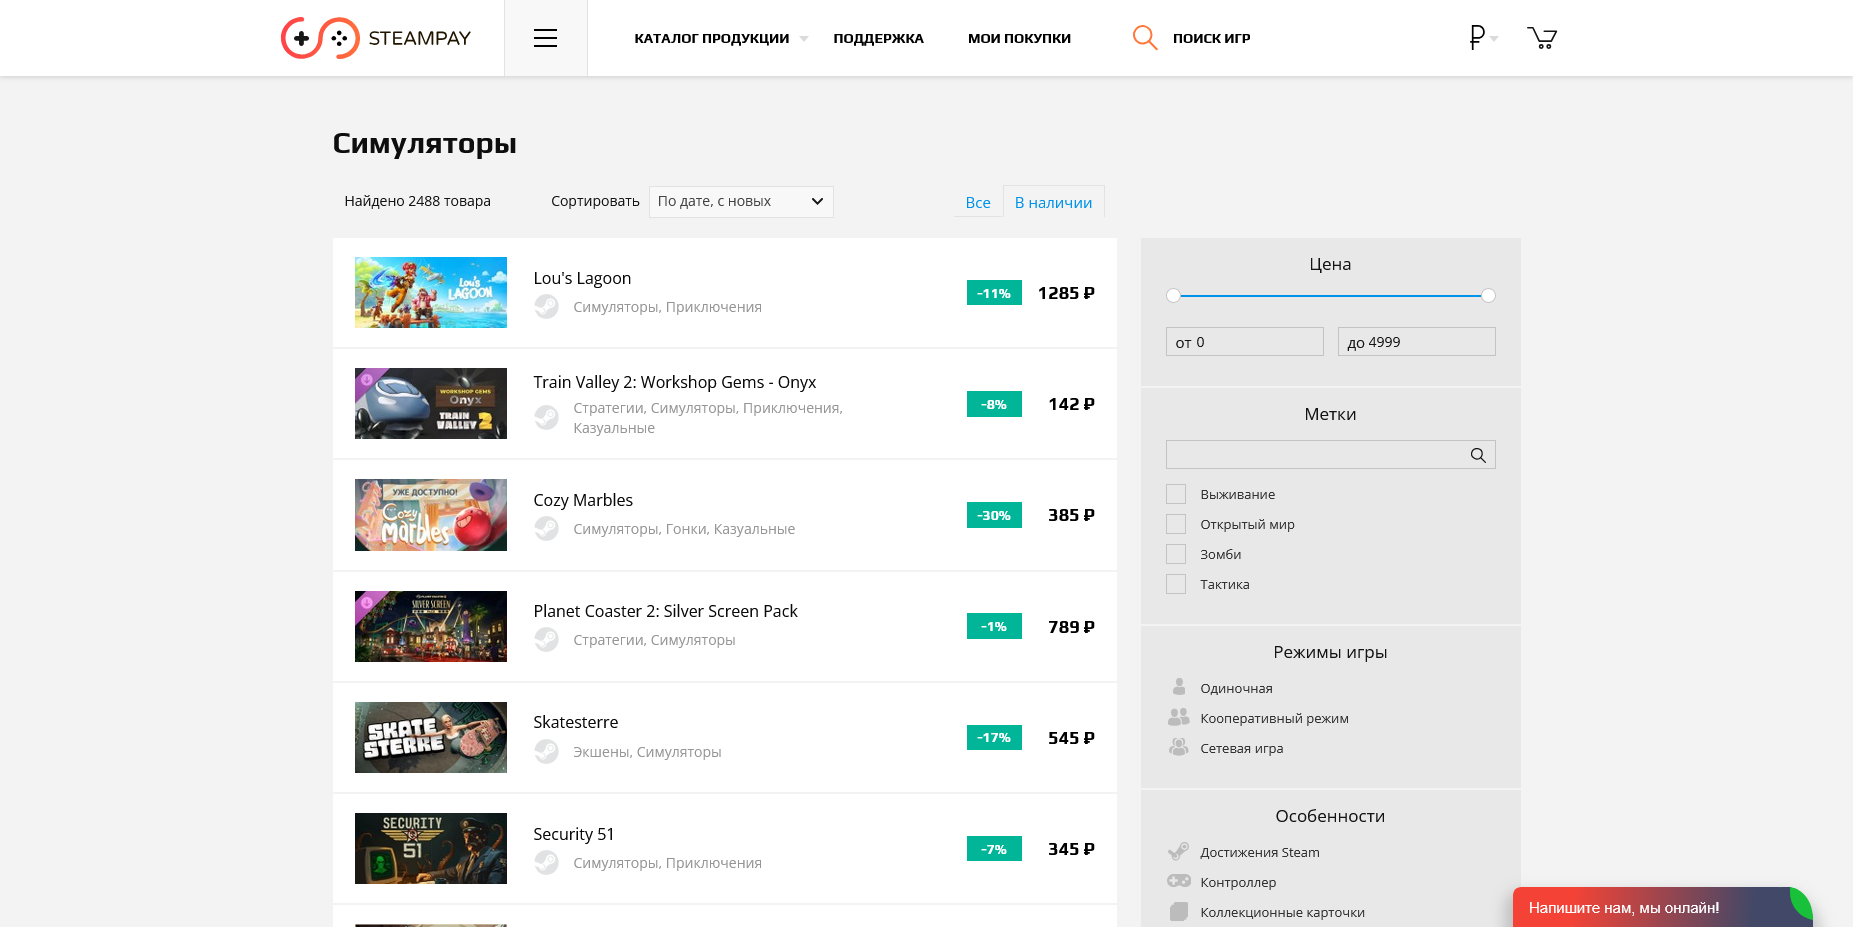1853x927 pixels.
Task: Open the Security 51 thumbnail image
Action: (x=431, y=848)
